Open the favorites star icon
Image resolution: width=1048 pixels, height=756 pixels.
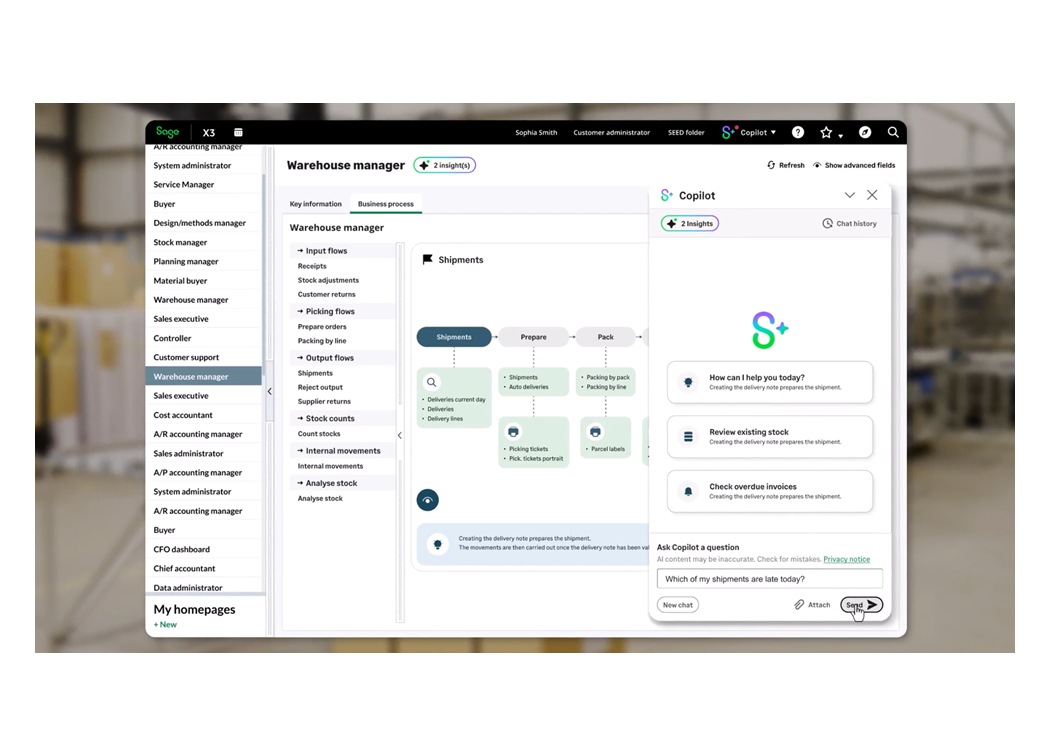826,131
